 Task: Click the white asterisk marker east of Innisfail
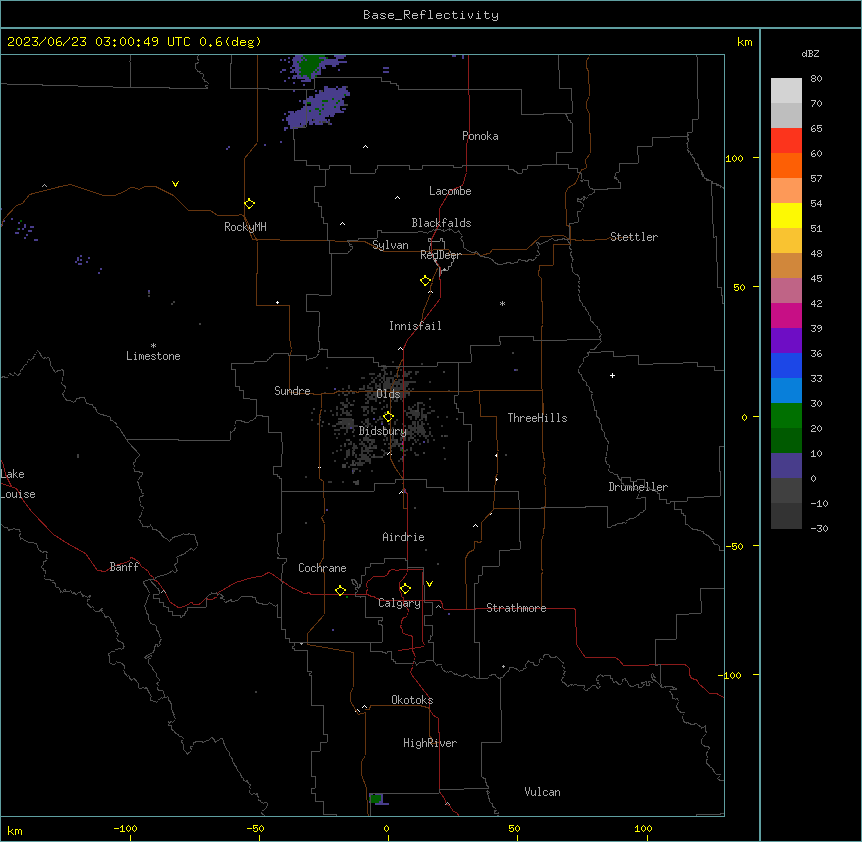click(x=502, y=303)
